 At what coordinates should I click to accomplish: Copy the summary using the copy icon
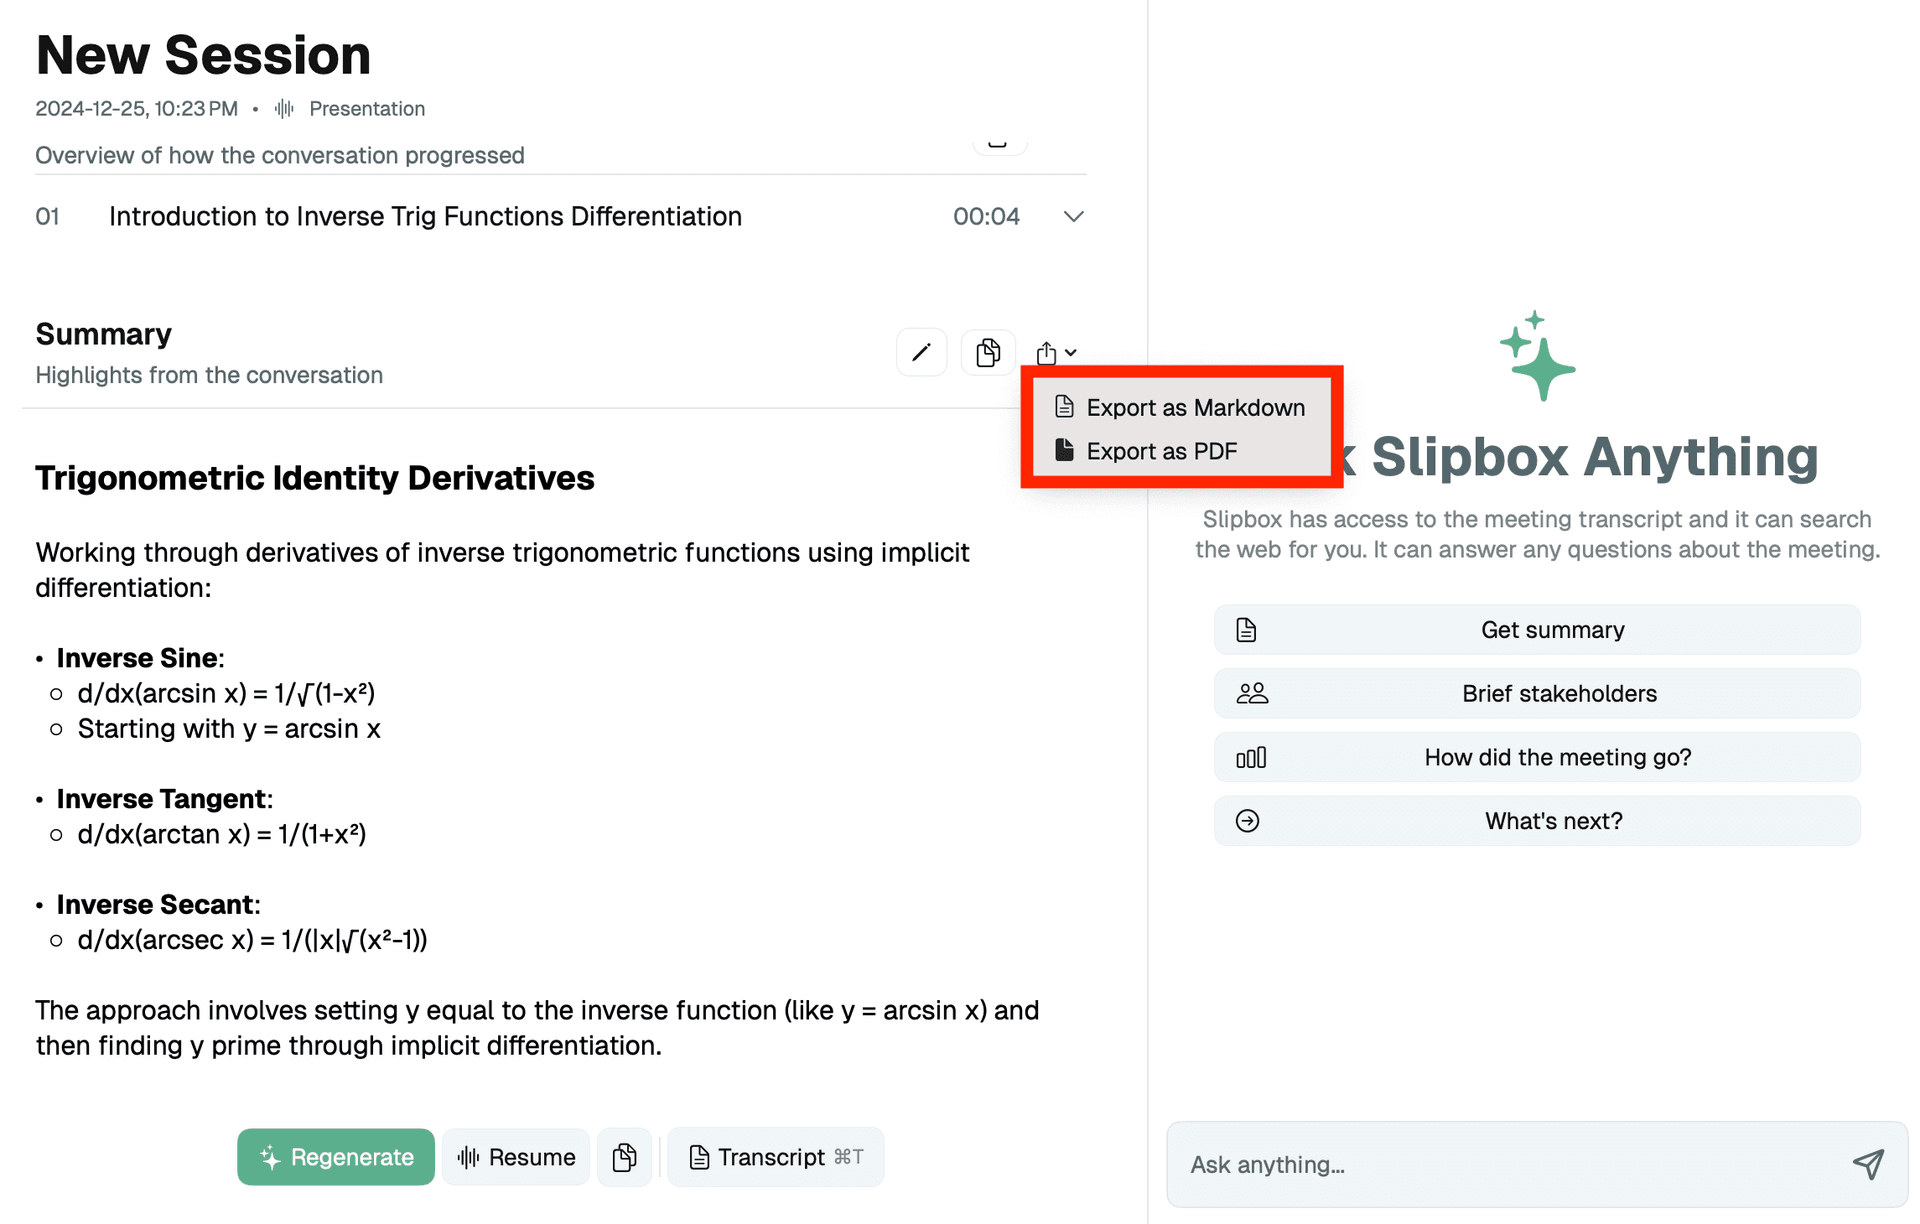(987, 352)
